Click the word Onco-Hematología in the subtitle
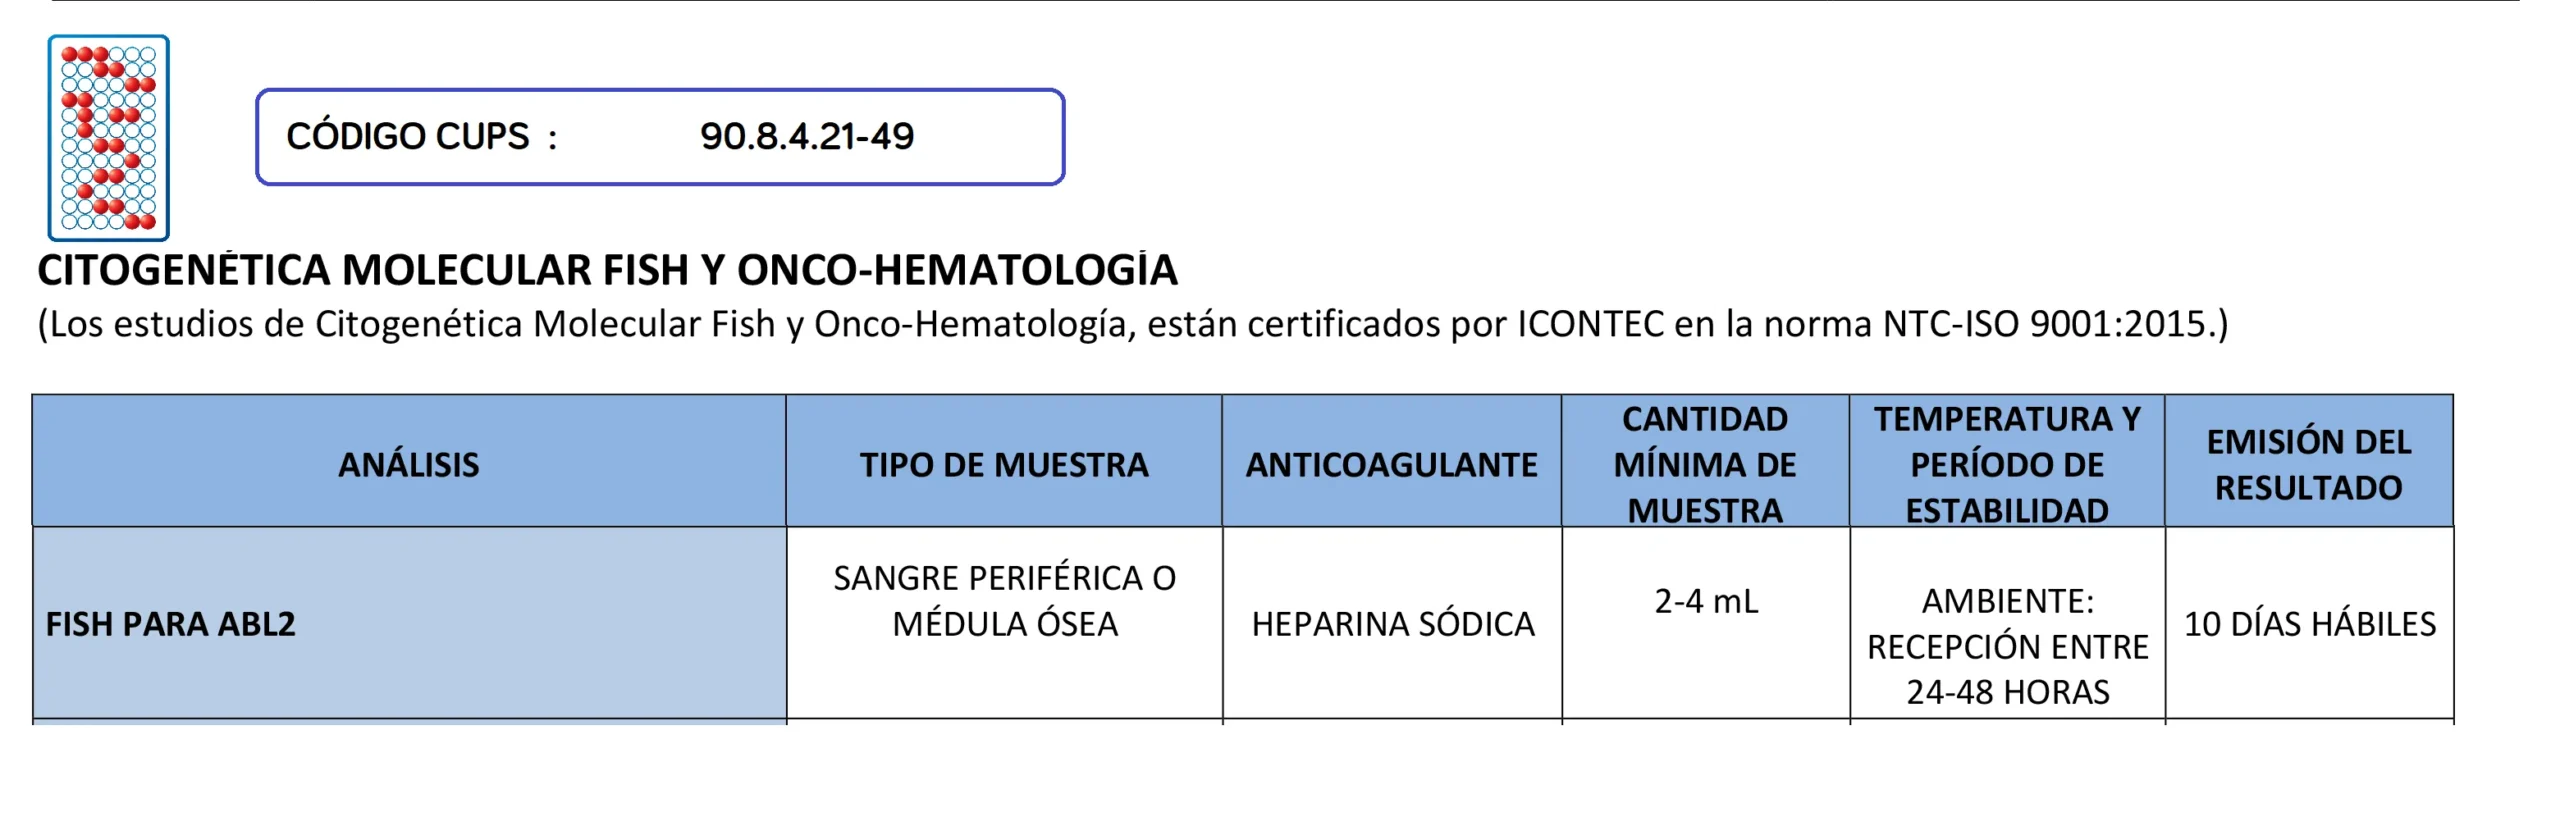 pyautogui.click(x=970, y=324)
